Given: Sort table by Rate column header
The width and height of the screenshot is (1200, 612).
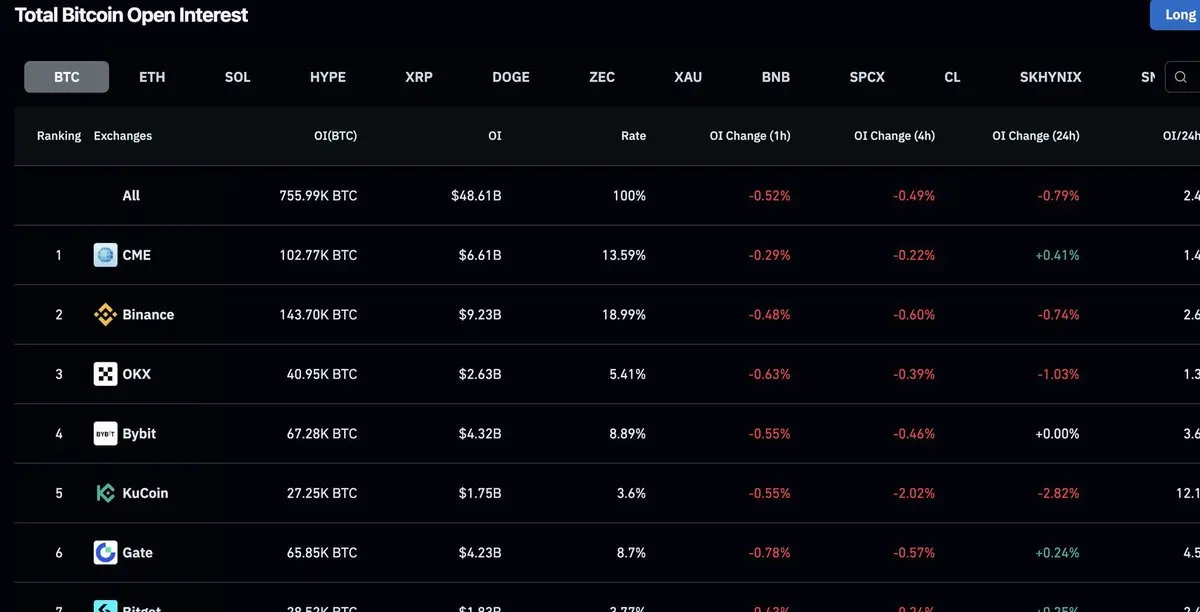Looking at the screenshot, I should pos(633,136).
